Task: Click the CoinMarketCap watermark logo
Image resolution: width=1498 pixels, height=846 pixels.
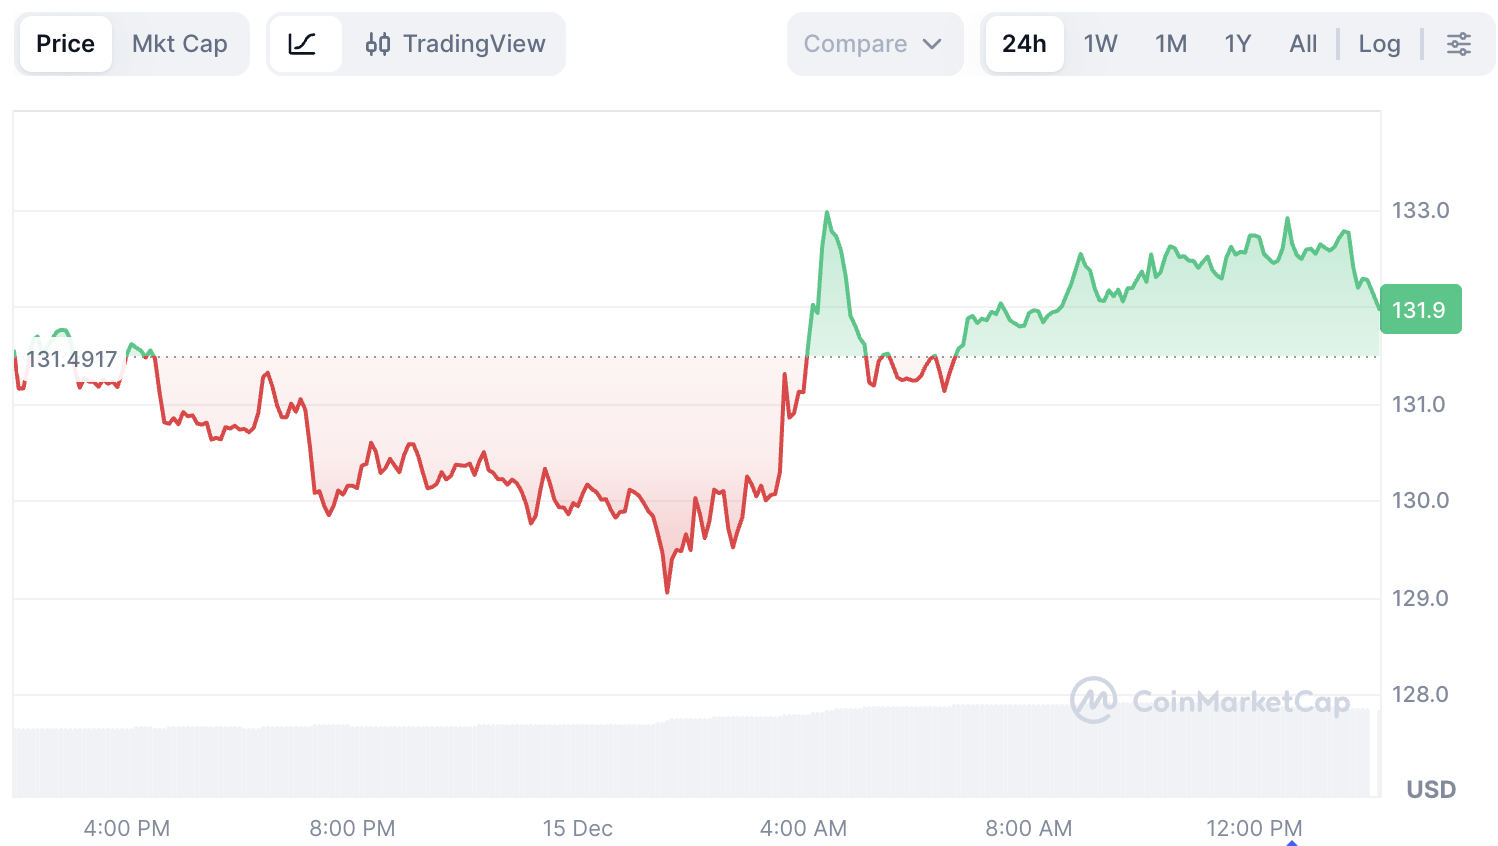Action: [1209, 701]
